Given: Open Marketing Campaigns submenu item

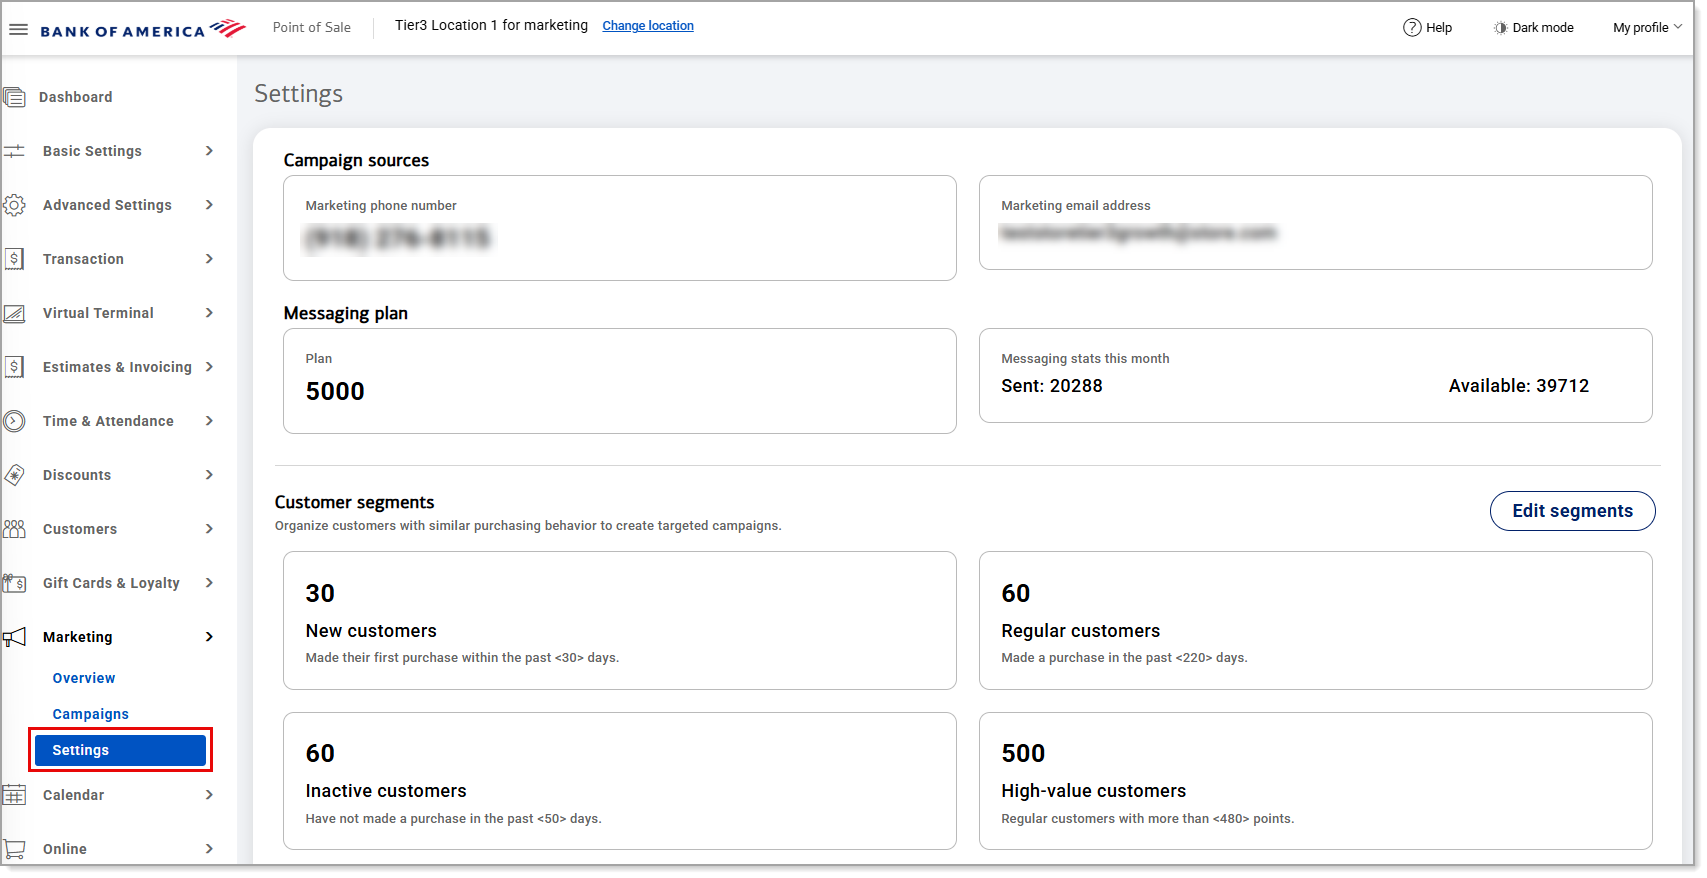Looking at the screenshot, I should [x=91, y=714].
